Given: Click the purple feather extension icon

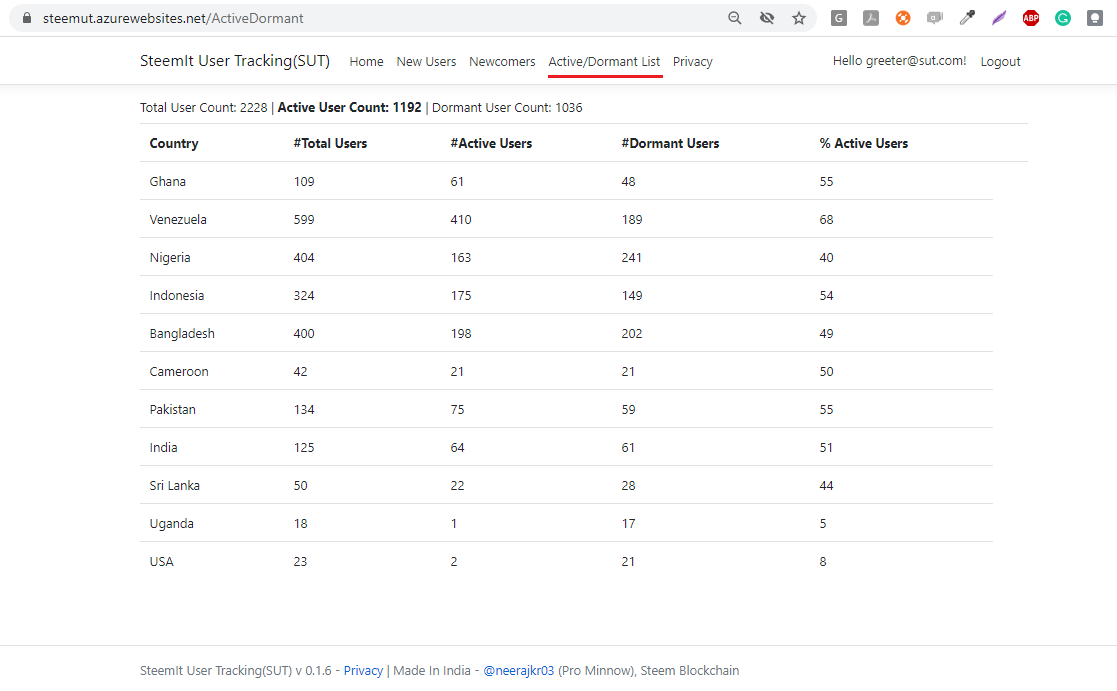Looking at the screenshot, I should coord(999,19).
